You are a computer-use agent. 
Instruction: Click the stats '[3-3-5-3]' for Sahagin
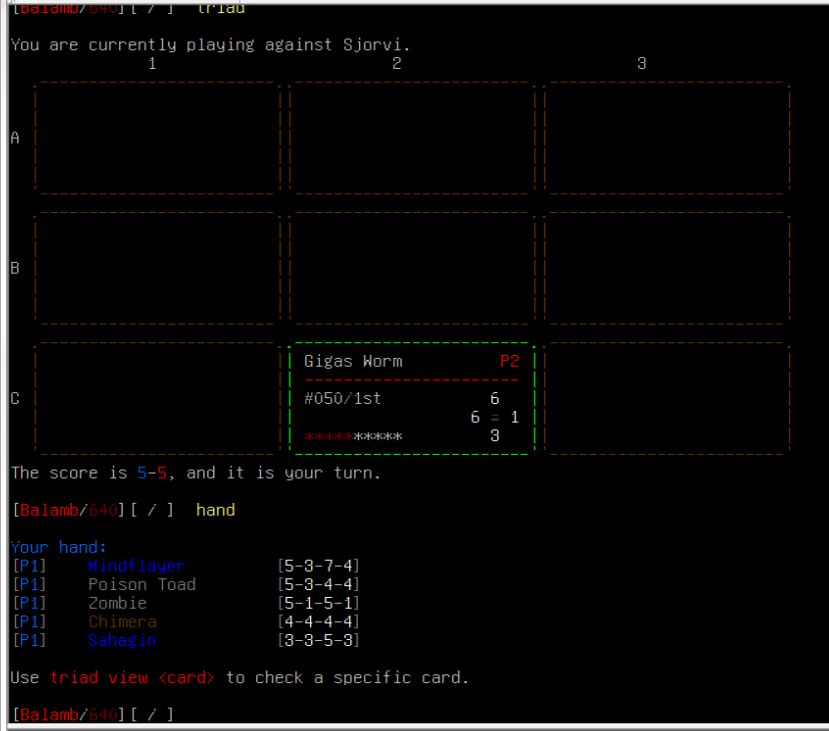tap(319, 641)
